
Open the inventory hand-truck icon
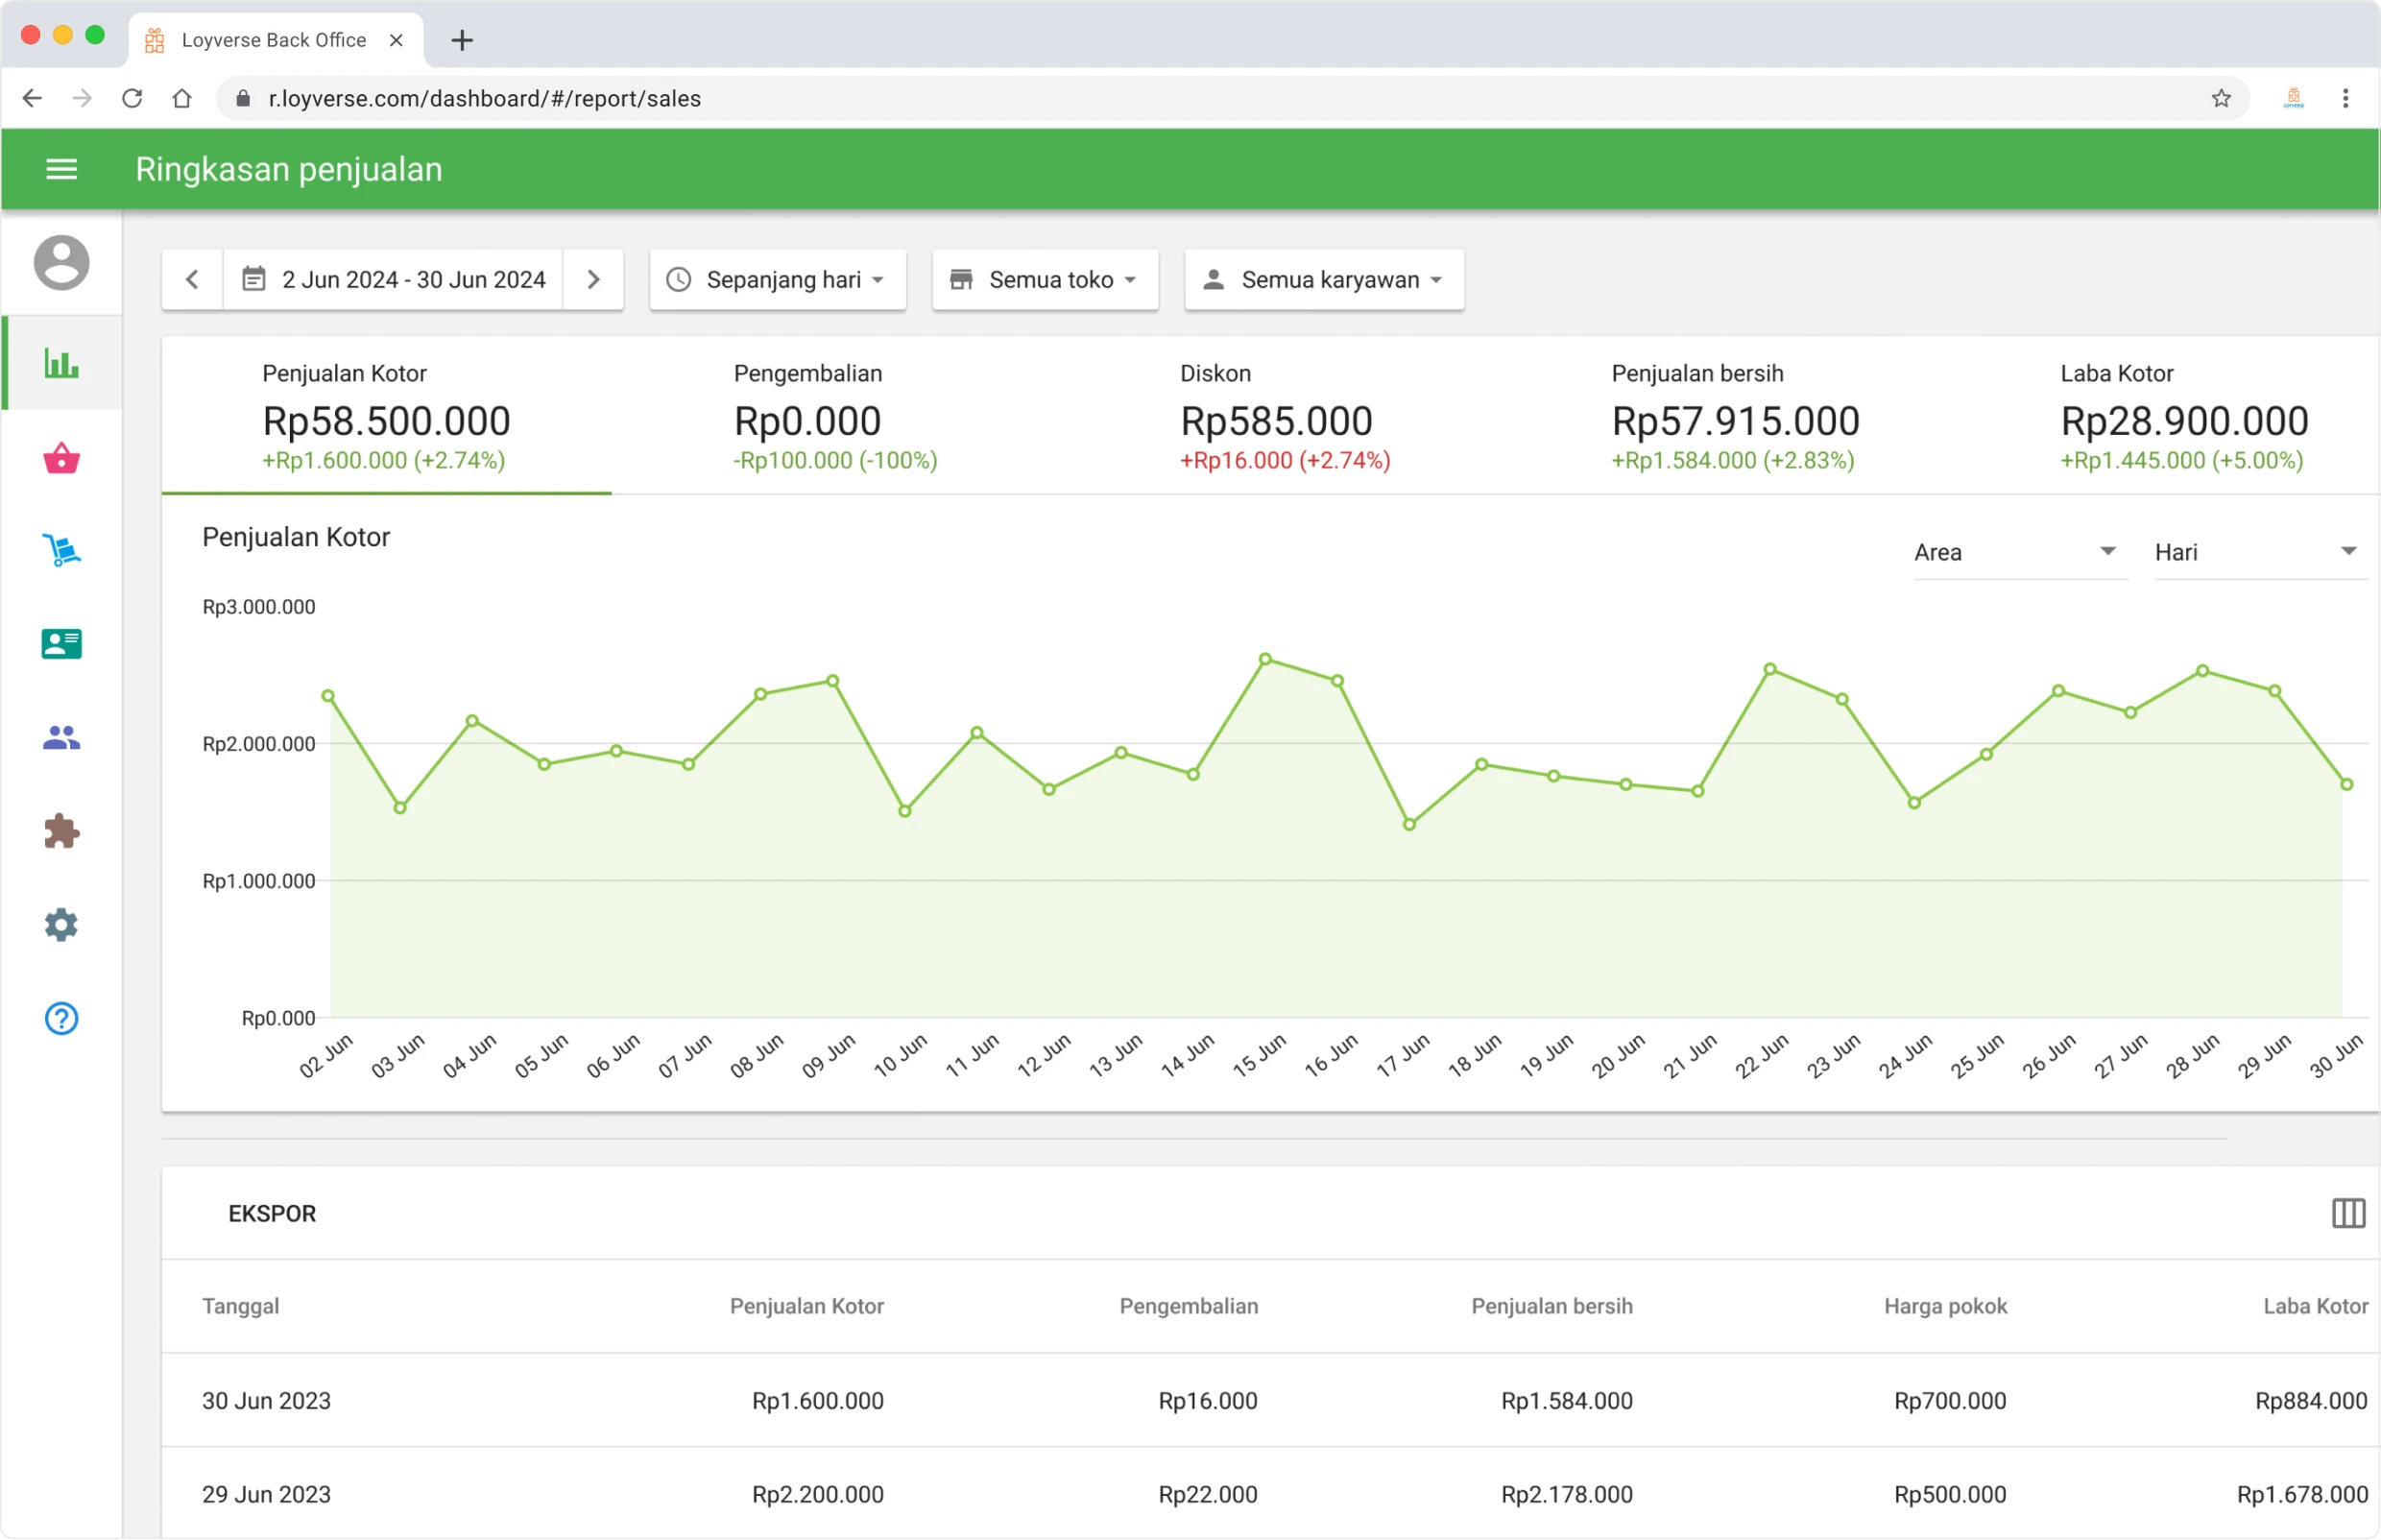pyautogui.click(x=61, y=551)
